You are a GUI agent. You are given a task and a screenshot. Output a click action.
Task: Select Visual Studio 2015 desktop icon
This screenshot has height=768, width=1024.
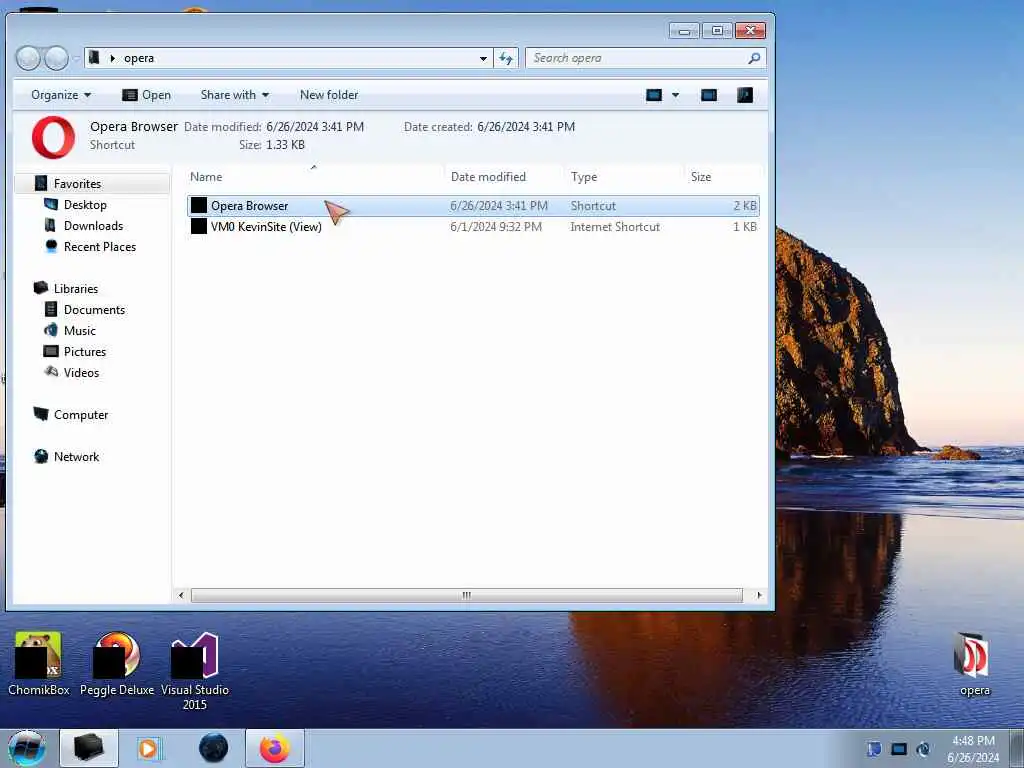point(195,671)
